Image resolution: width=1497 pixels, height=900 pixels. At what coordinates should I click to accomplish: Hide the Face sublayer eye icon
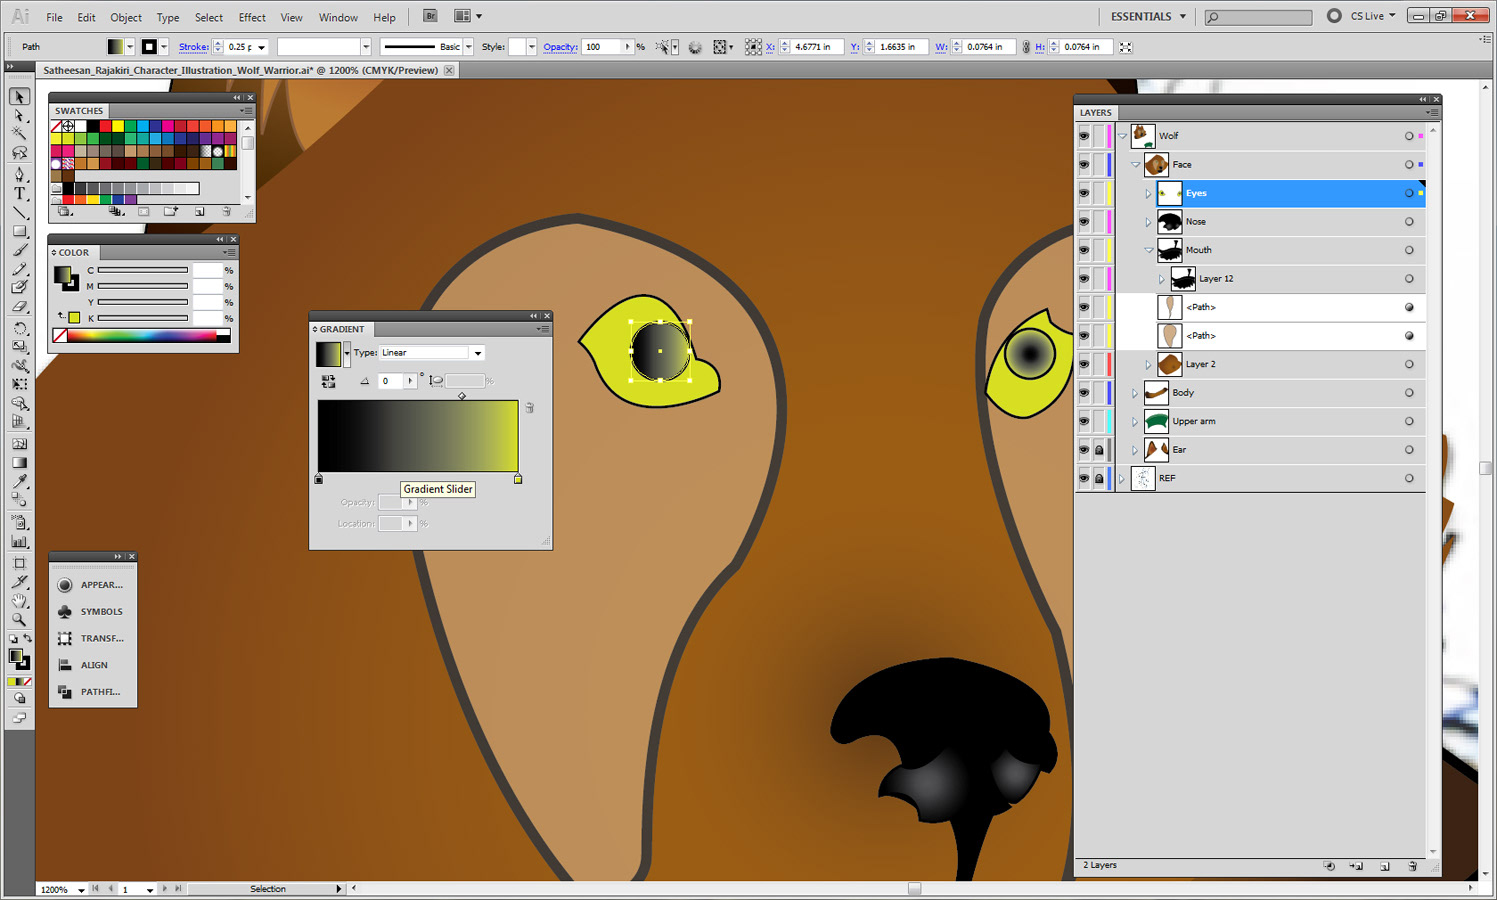(1084, 164)
